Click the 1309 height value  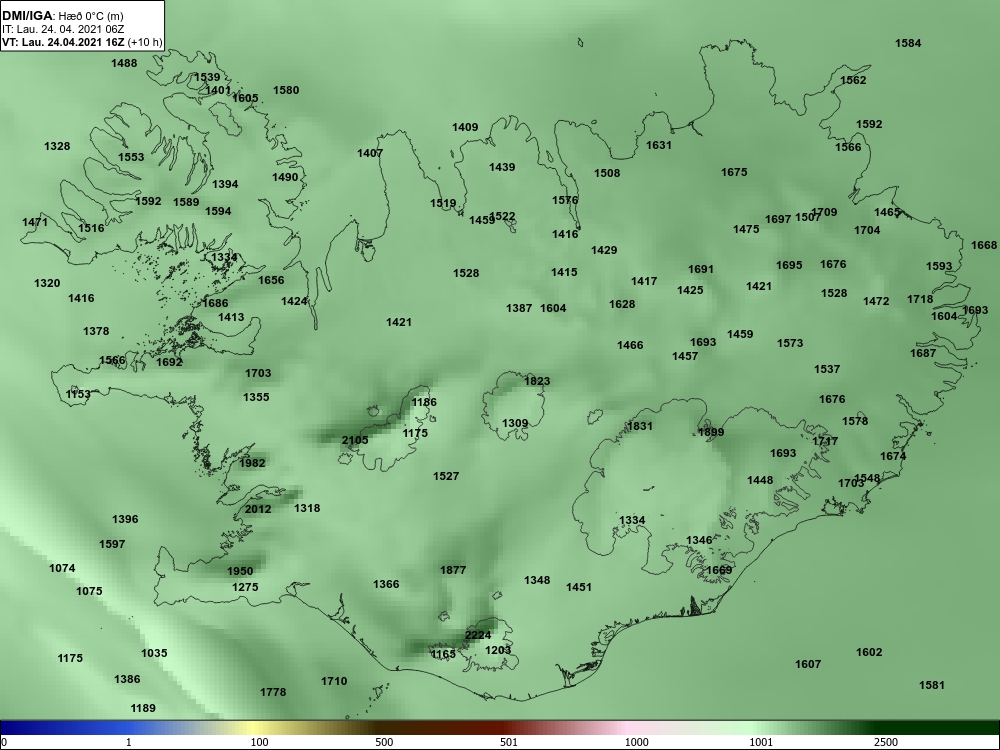pyautogui.click(x=515, y=423)
